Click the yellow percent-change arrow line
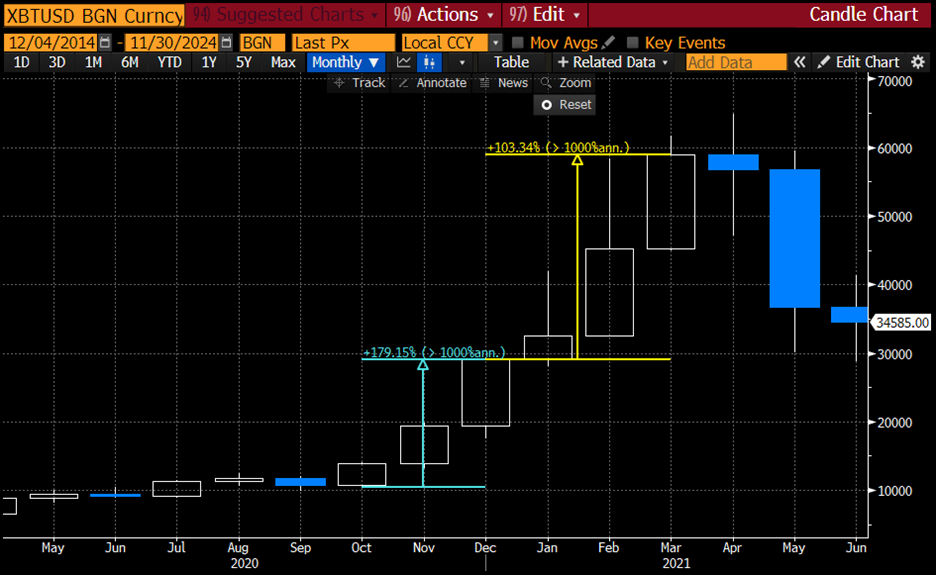This screenshot has width=936, height=575. click(577, 257)
